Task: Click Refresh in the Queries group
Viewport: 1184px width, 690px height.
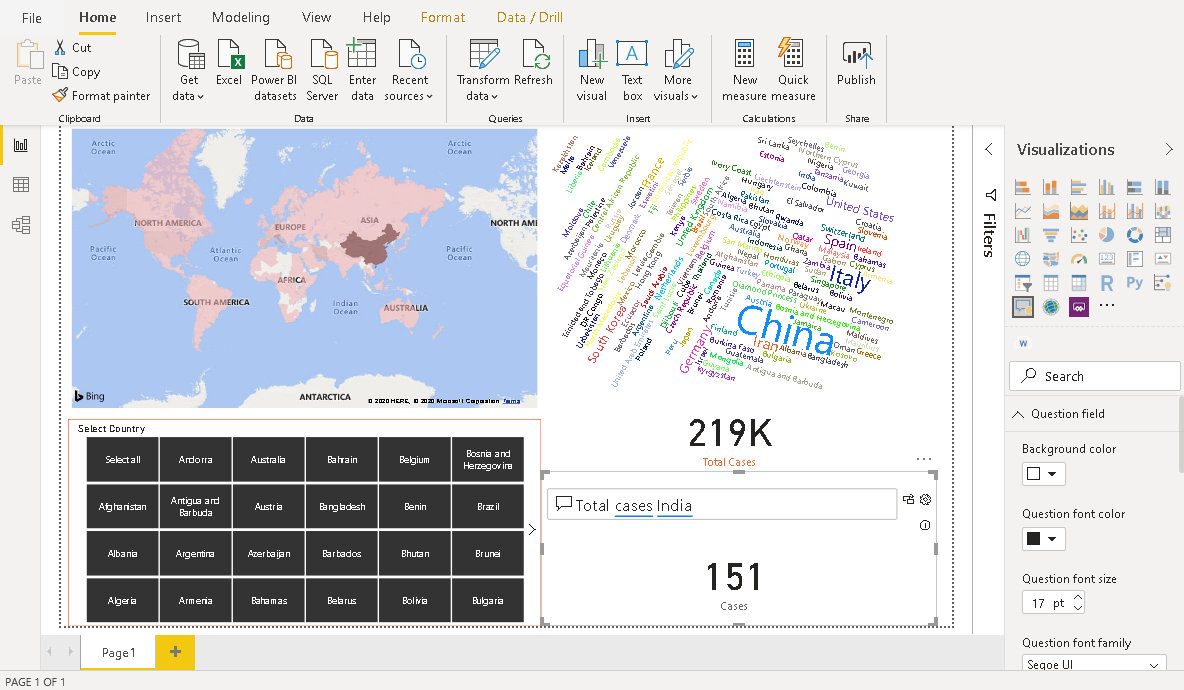Action: pyautogui.click(x=533, y=63)
